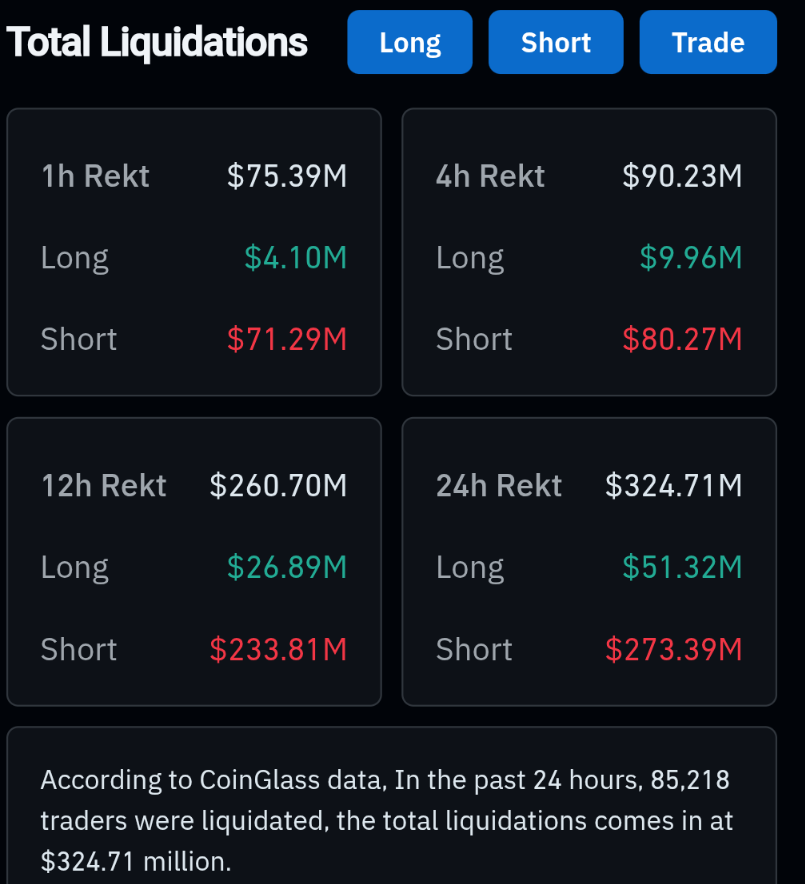Click the green $26.89M long value

click(x=287, y=568)
